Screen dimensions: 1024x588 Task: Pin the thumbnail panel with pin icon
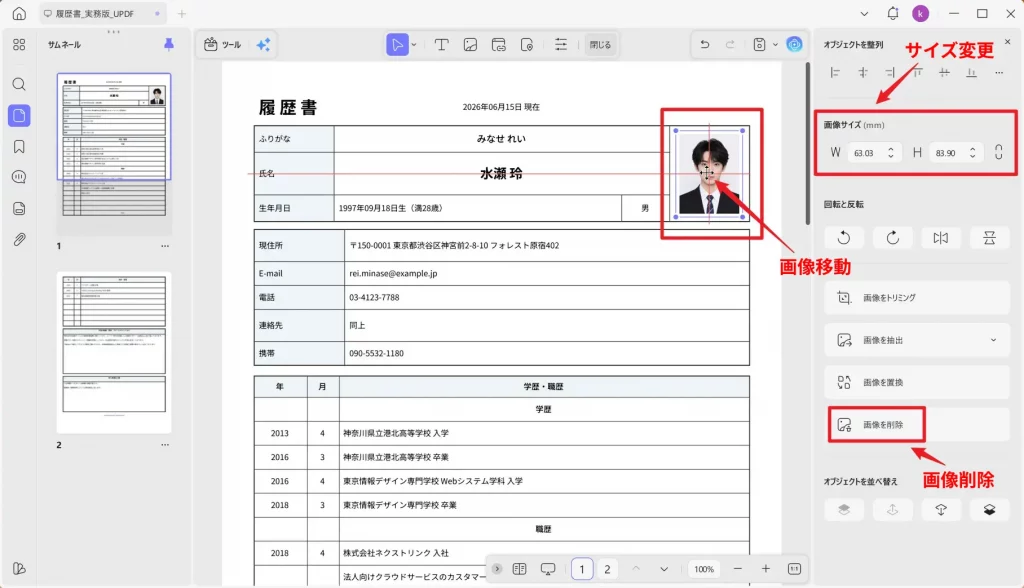[168, 44]
